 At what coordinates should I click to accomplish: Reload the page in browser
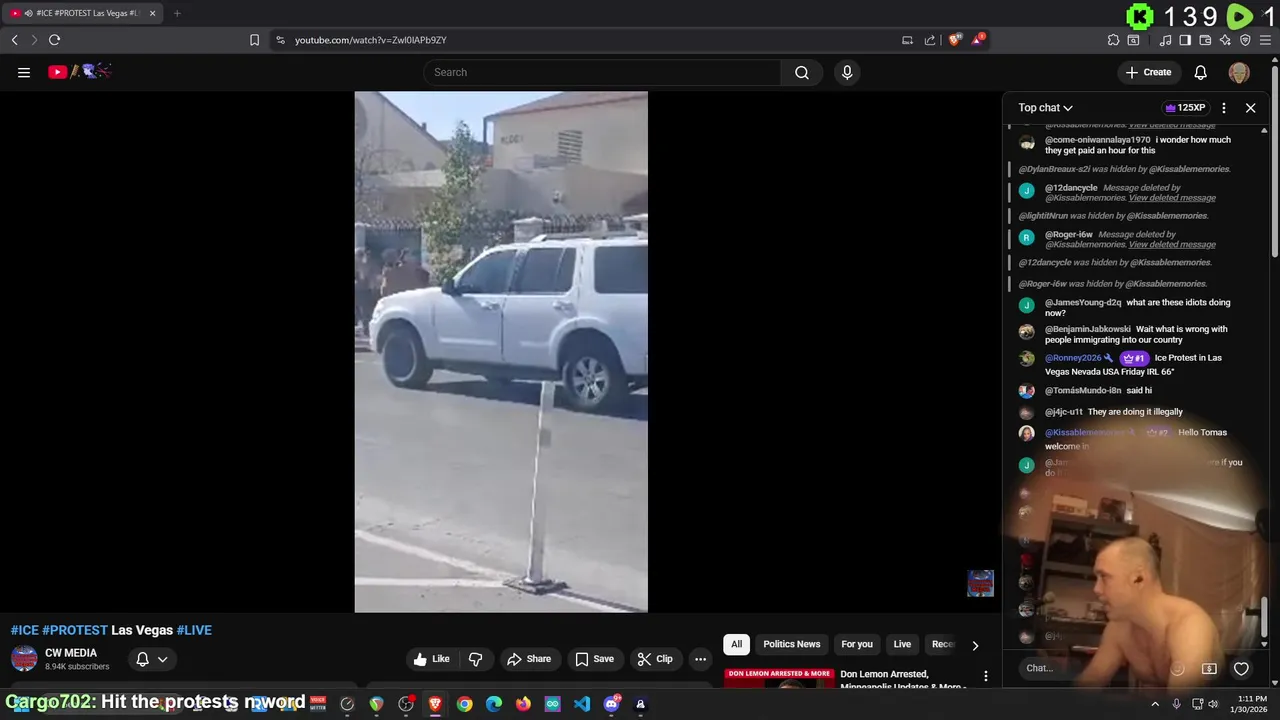point(54,40)
